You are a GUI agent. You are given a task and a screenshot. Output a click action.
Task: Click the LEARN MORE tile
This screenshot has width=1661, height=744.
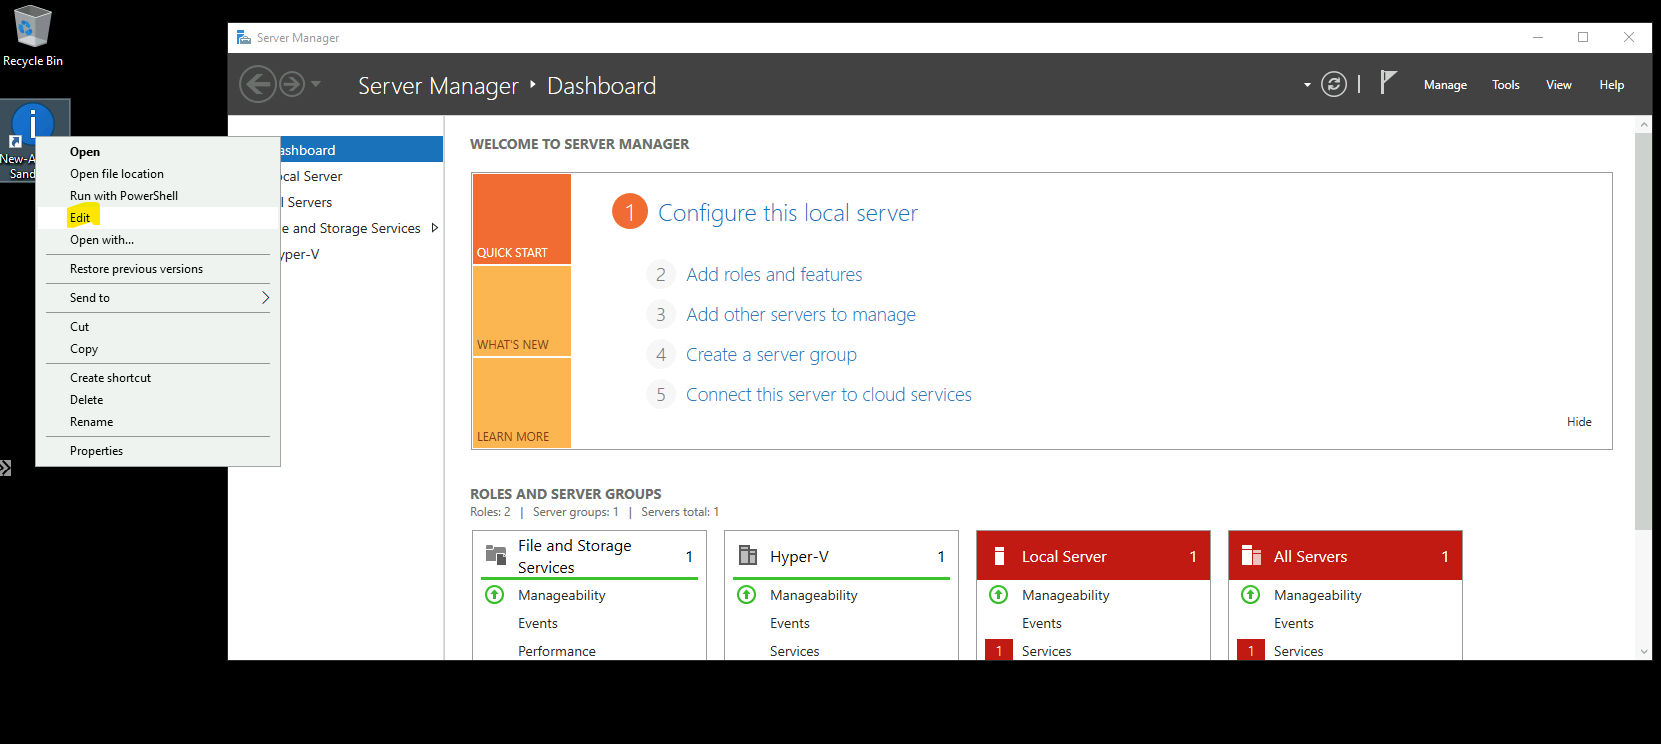(521, 403)
